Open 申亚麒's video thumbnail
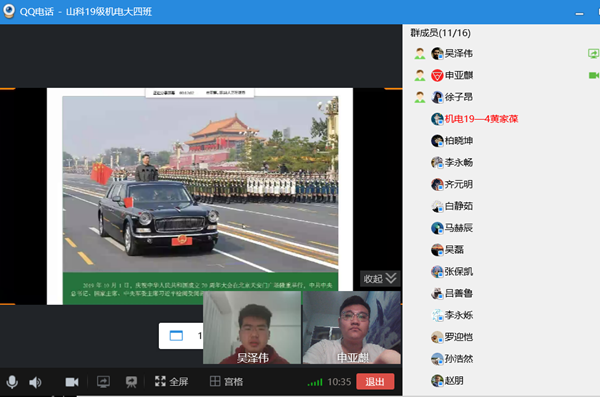600x397 pixels. [x=352, y=327]
